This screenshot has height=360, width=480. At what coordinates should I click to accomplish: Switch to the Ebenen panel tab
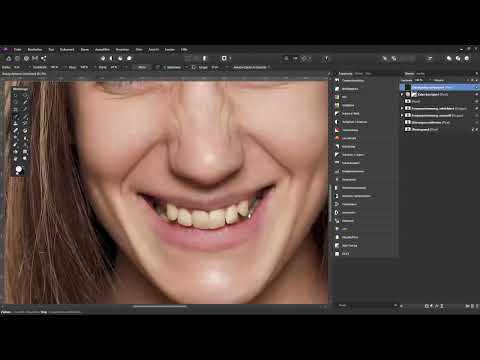click(409, 74)
